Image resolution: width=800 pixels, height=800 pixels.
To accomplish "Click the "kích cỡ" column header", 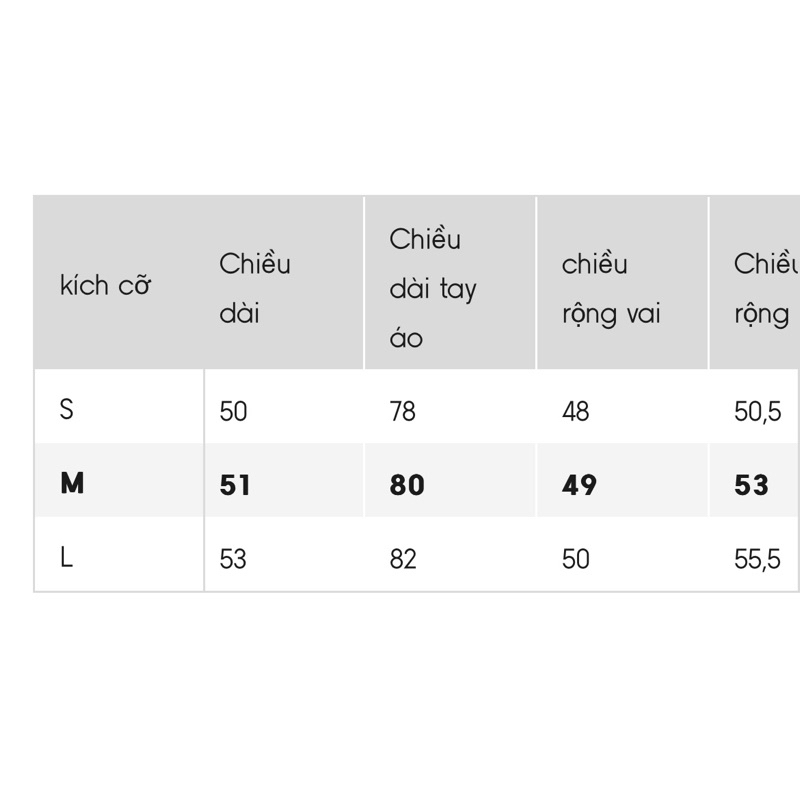I will pos(105,286).
